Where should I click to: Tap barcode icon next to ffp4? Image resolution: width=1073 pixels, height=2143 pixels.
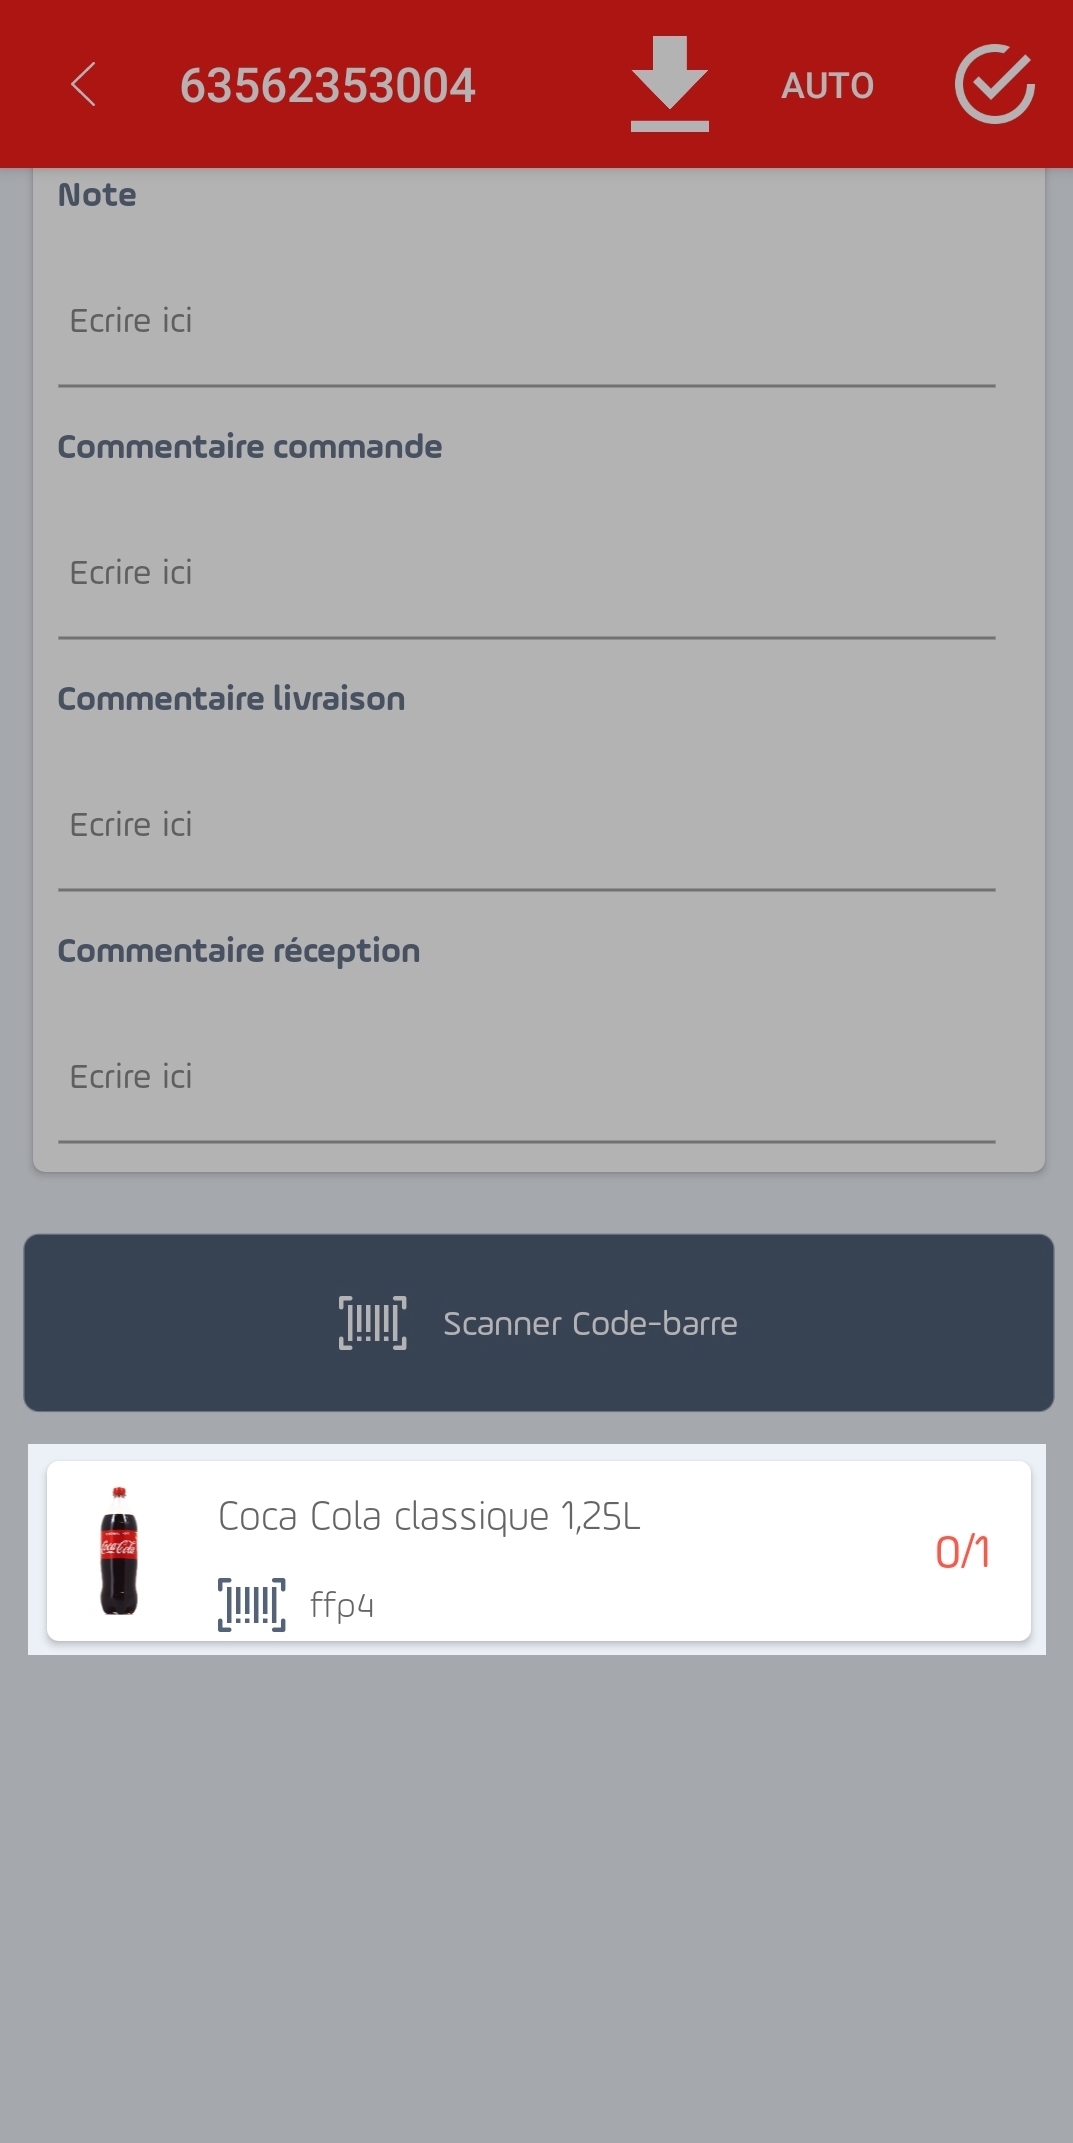[x=252, y=1604]
